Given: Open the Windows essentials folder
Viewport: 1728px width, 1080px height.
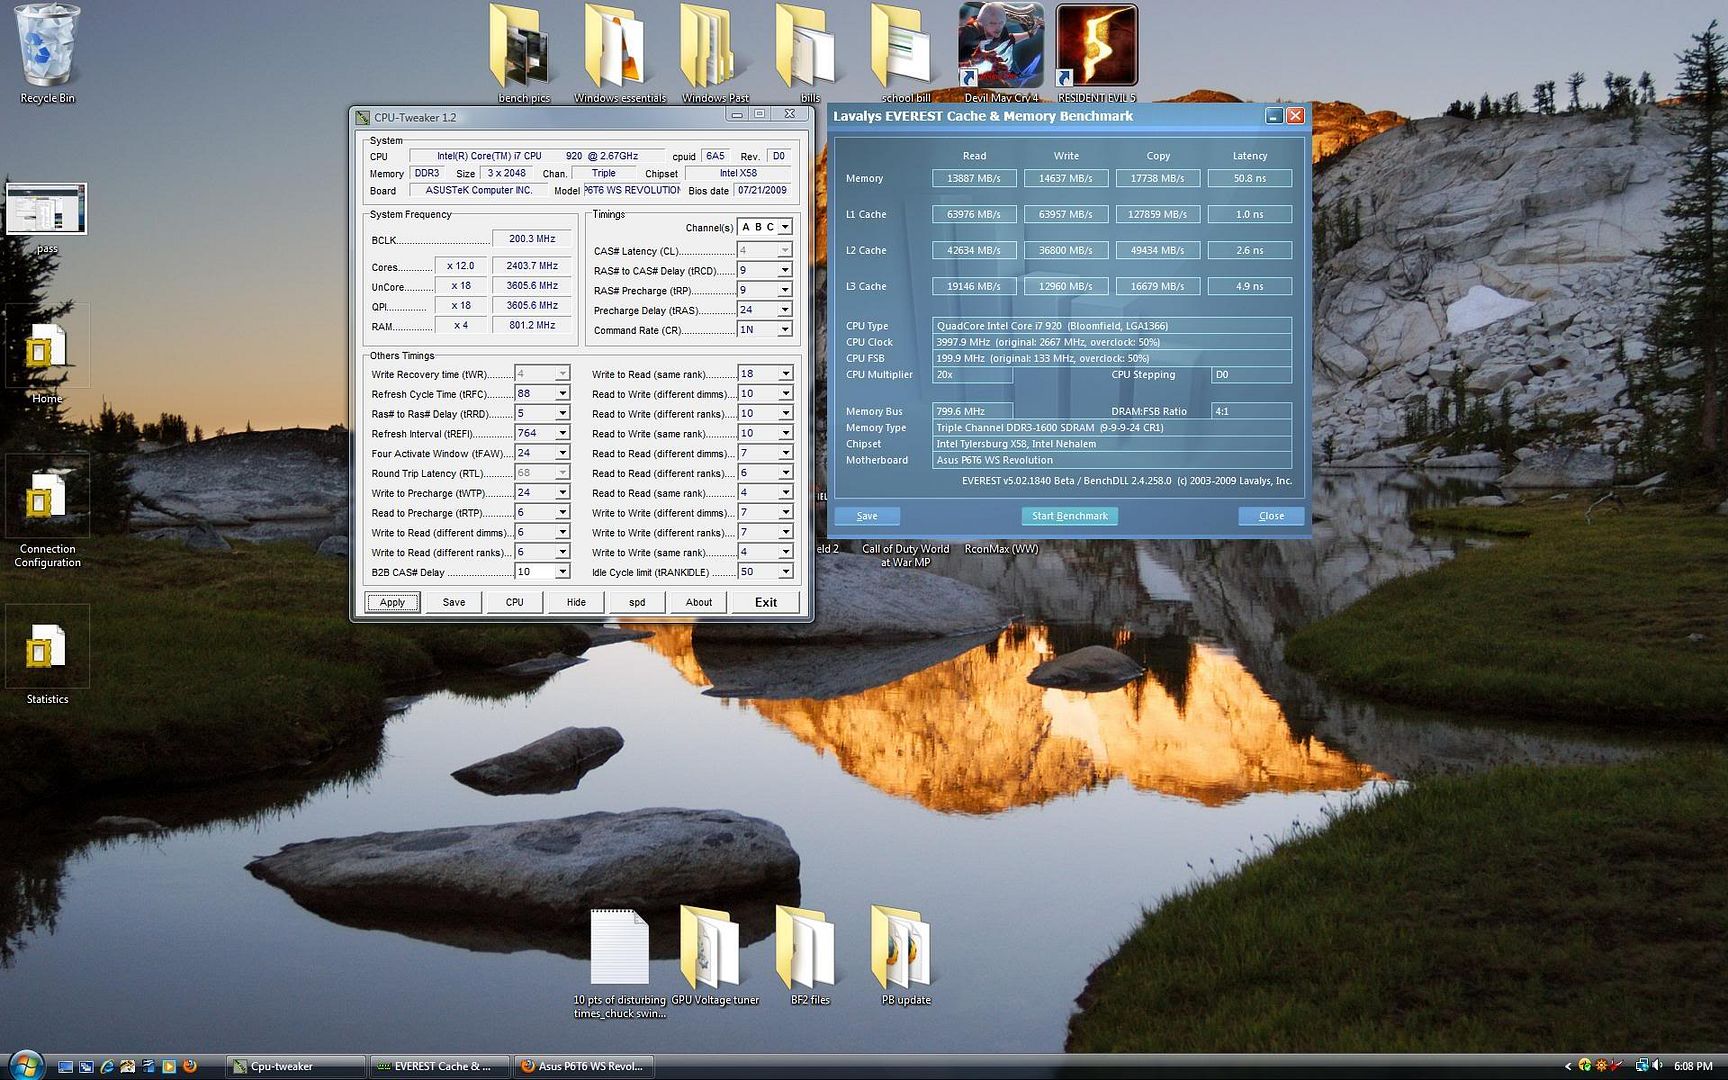Looking at the screenshot, I should [619, 53].
